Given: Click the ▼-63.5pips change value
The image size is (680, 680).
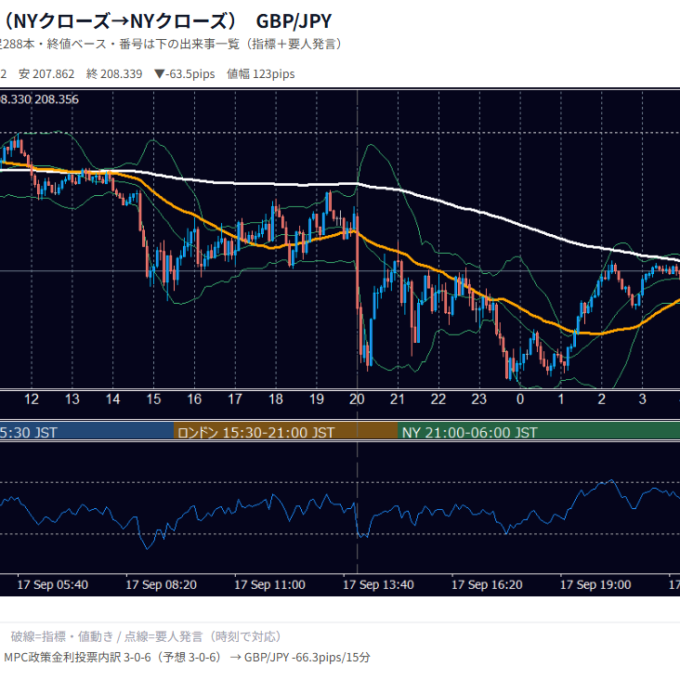Looking at the screenshot, I should tap(185, 74).
